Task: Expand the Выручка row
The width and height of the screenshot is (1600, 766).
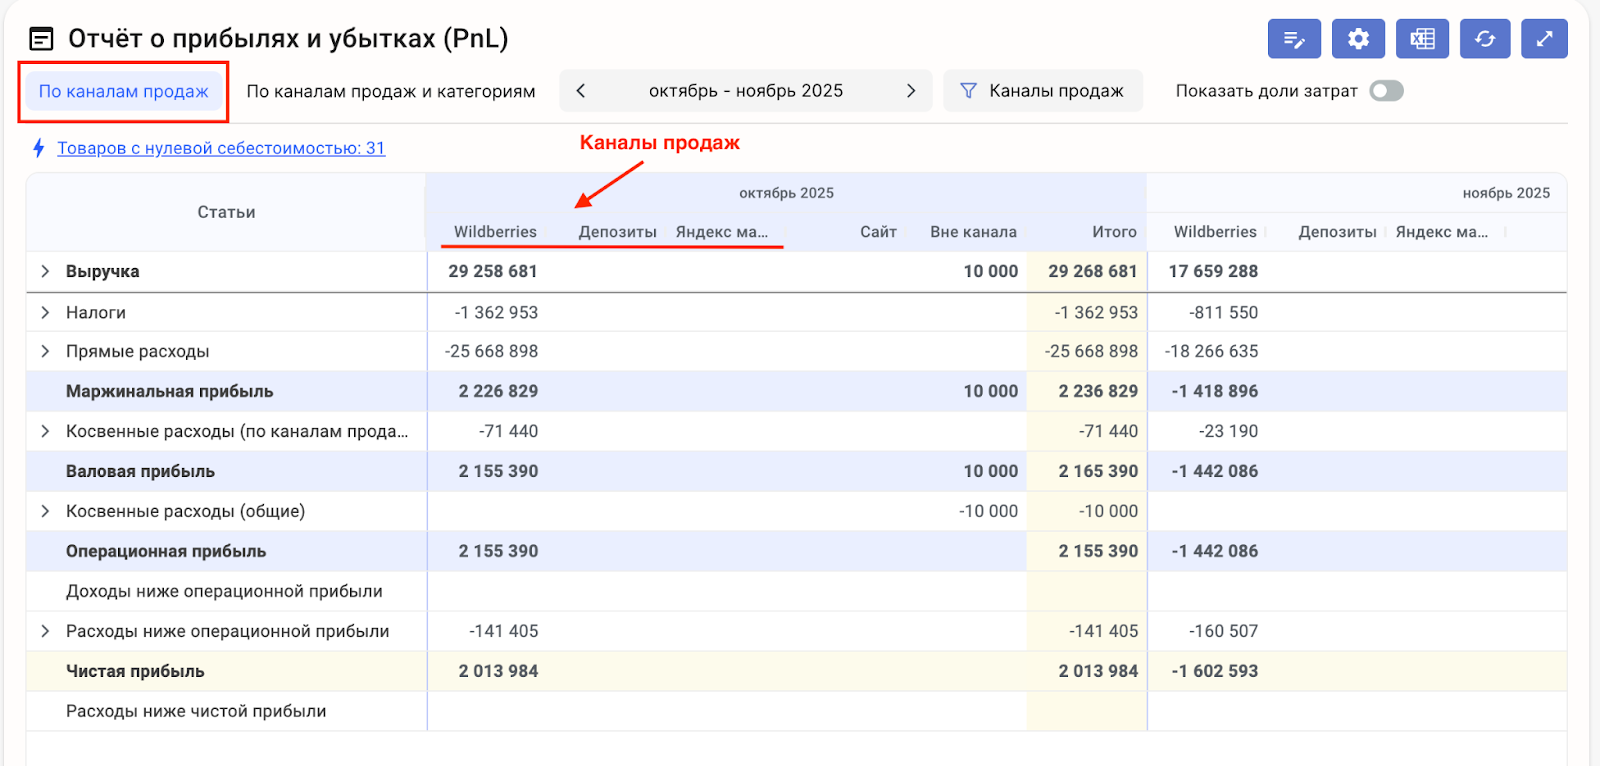Action: pos(45,271)
